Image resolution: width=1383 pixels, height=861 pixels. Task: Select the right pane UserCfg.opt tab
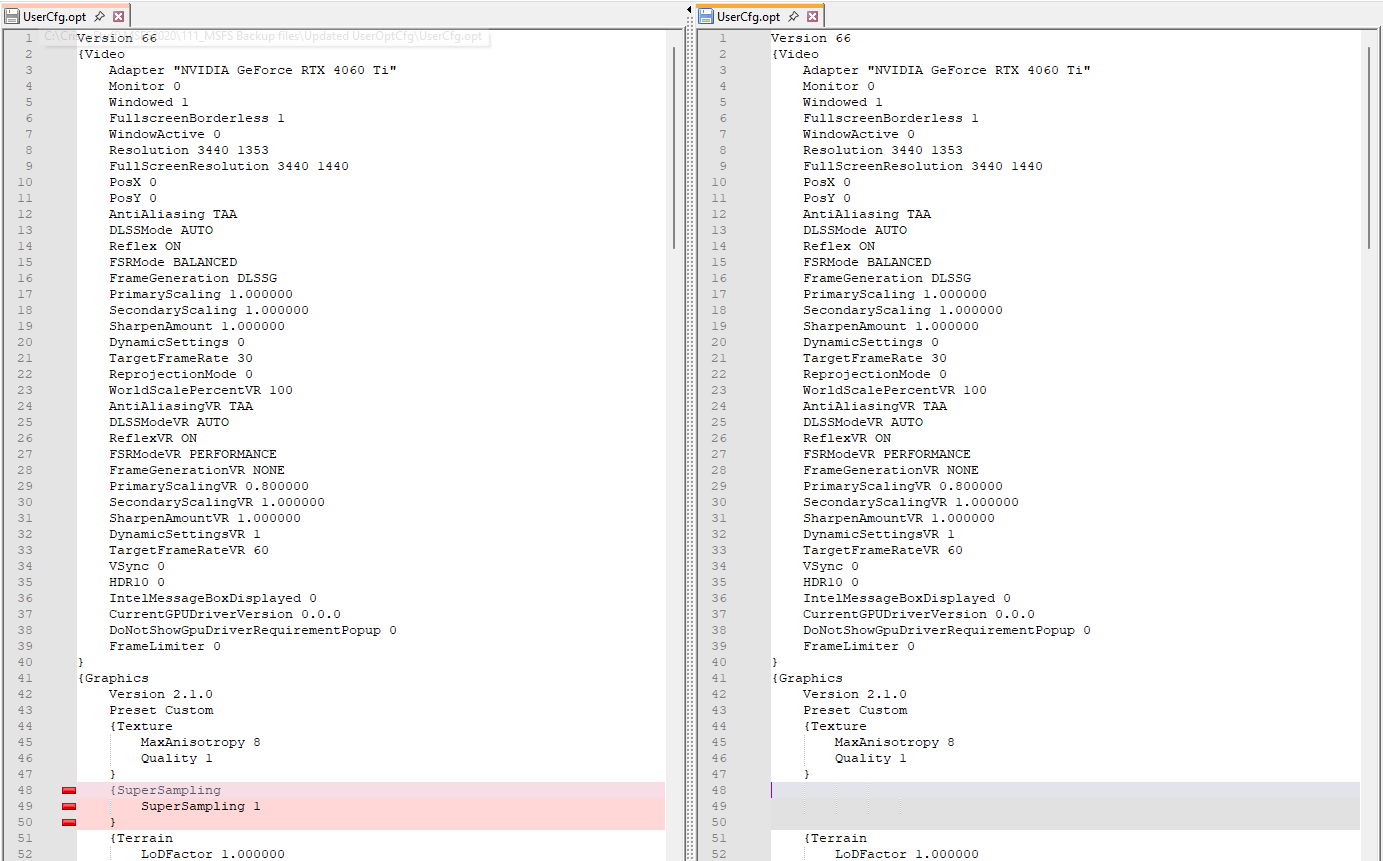[748, 15]
